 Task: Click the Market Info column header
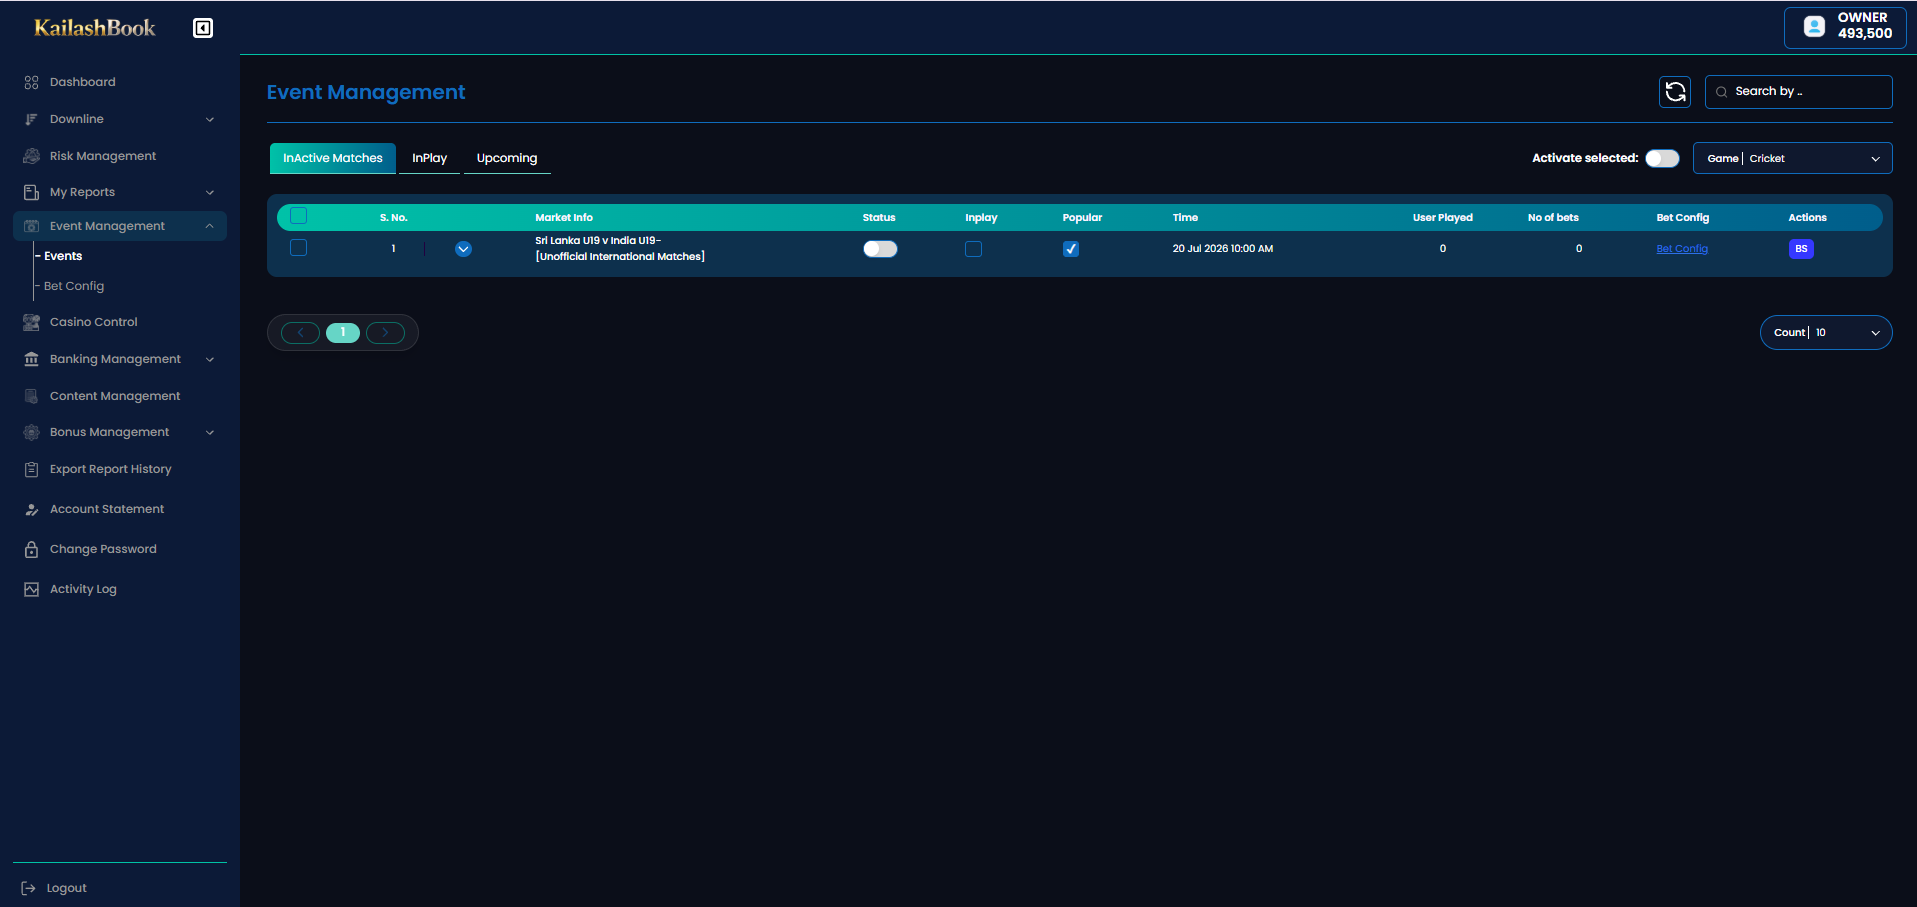click(x=564, y=217)
